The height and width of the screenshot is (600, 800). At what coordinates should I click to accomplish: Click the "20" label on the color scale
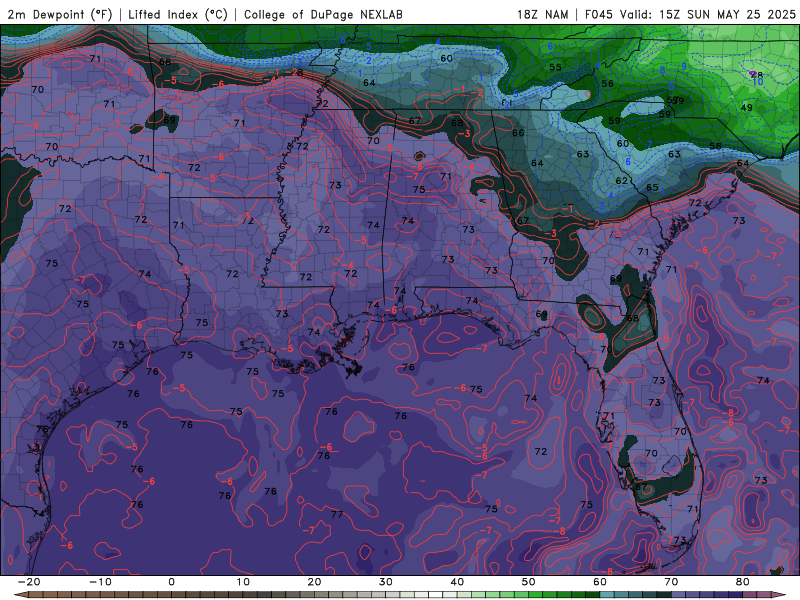[x=314, y=582]
